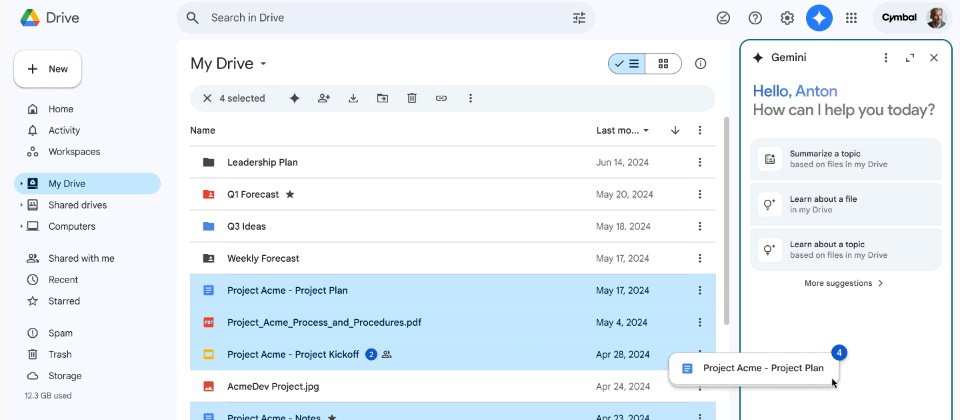Reverse sort direction arrow

click(x=675, y=130)
